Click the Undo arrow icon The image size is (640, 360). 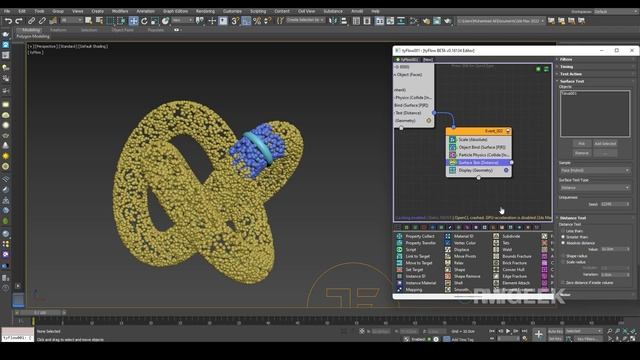coord(8,21)
